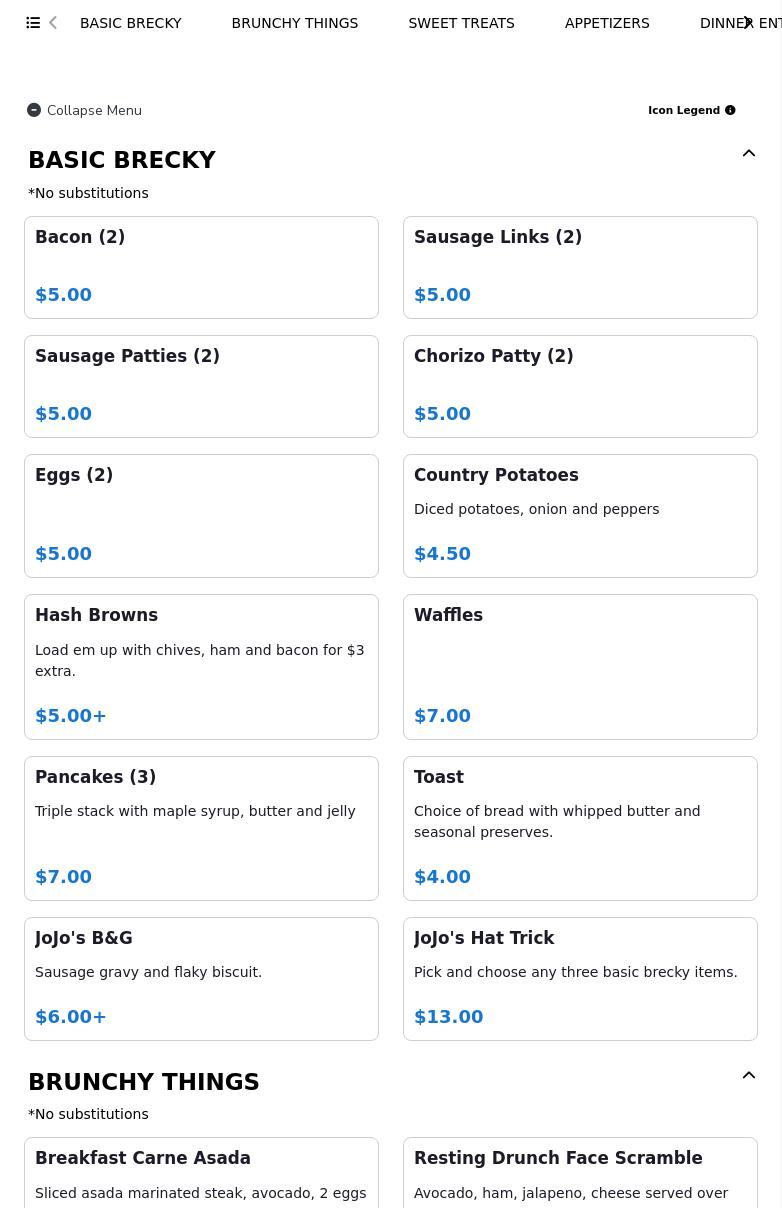Pick the Pancakes (3) item
Viewport: 782px width, 1208px height.
click(x=201, y=828)
